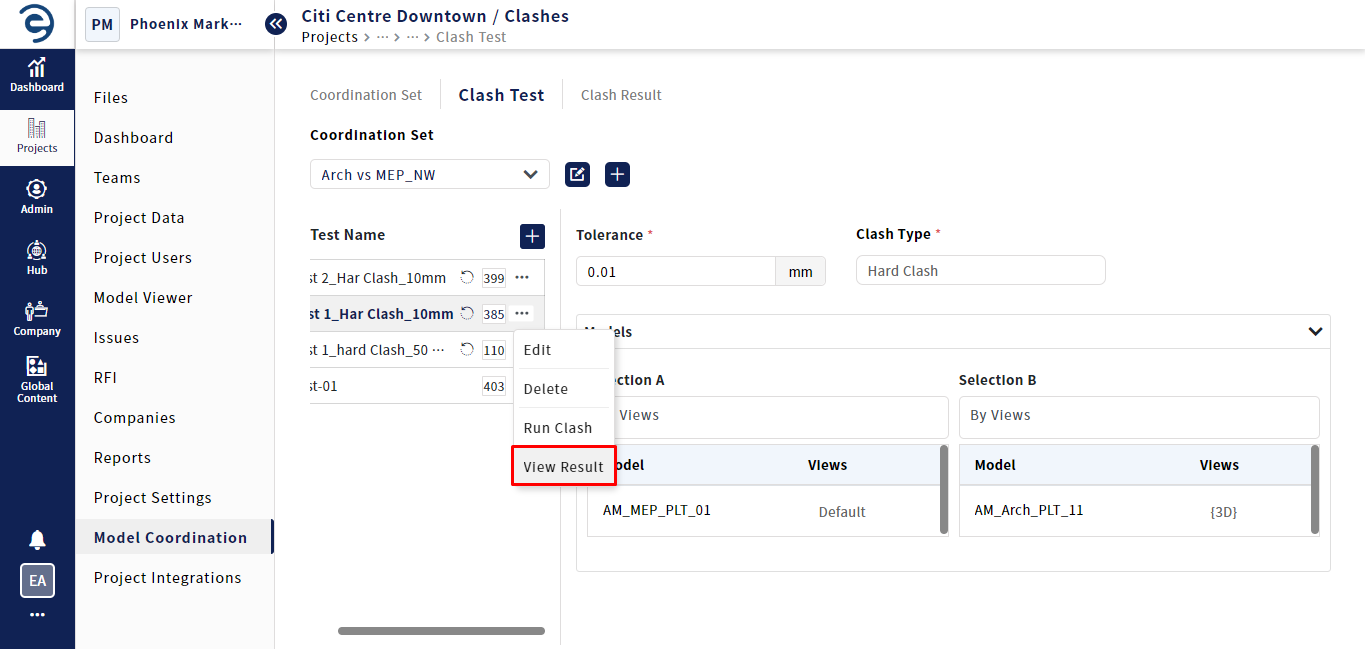Open Global Content
The width and height of the screenshot is (1365, 649).
click(37, 380)
